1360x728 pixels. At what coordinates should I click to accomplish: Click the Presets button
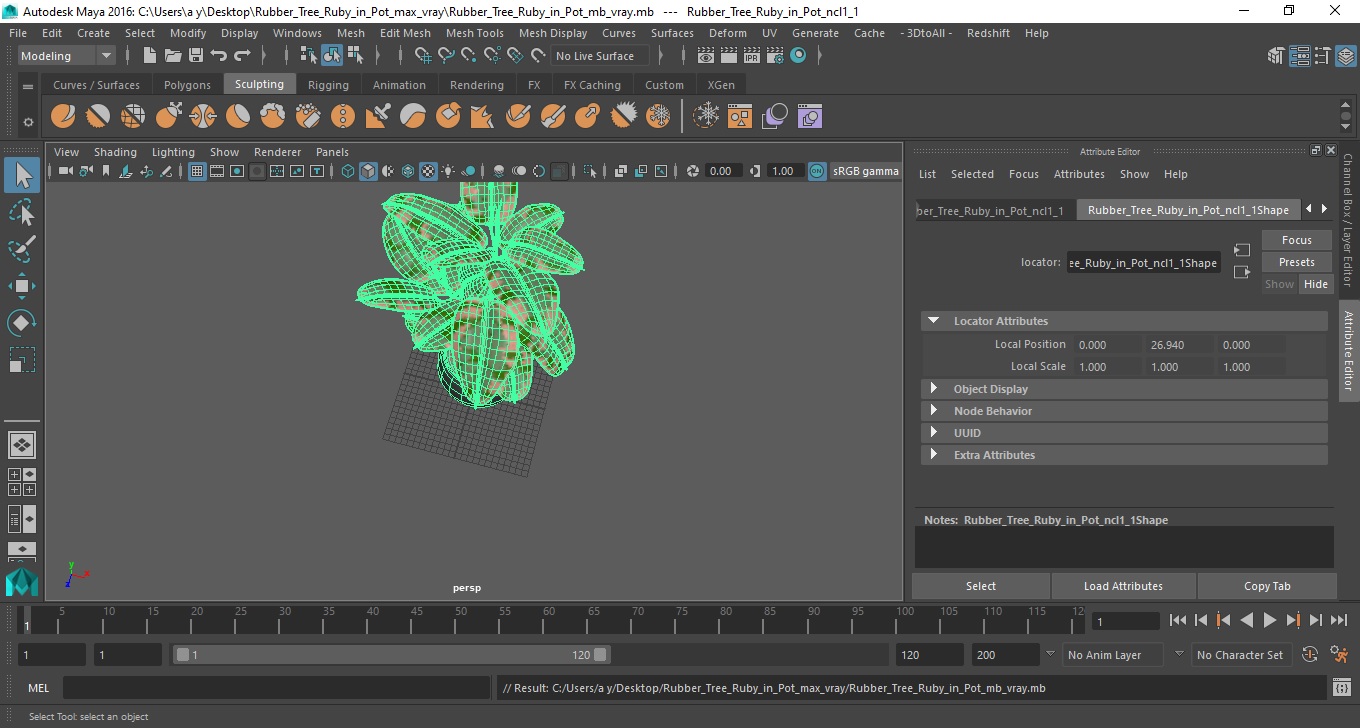1296,262
